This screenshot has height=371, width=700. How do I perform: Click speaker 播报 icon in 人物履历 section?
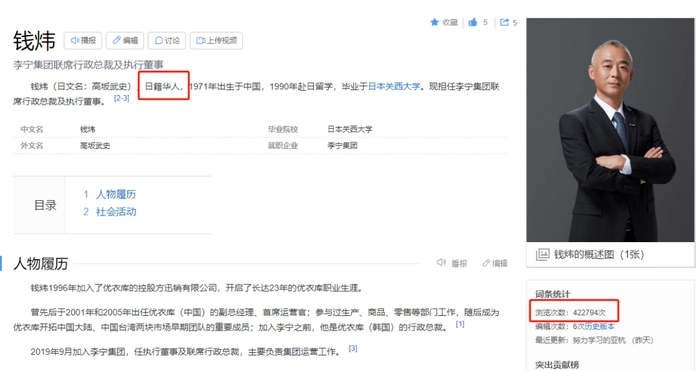pyautogui.click(x=441, y=263)
